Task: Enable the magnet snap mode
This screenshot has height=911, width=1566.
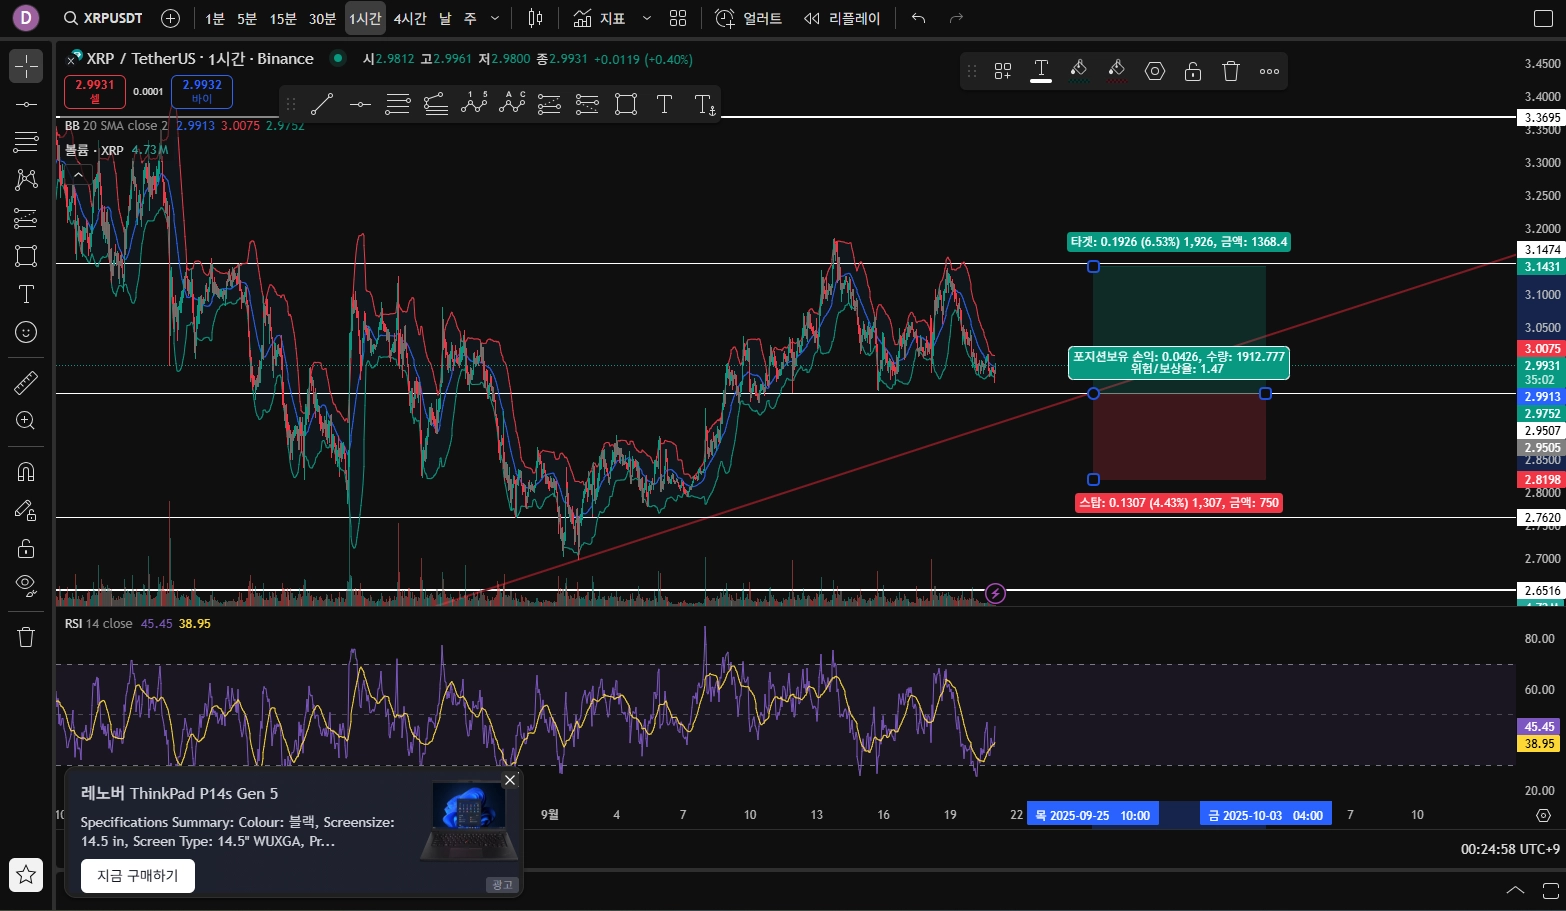Action: (x=26, y=471)
